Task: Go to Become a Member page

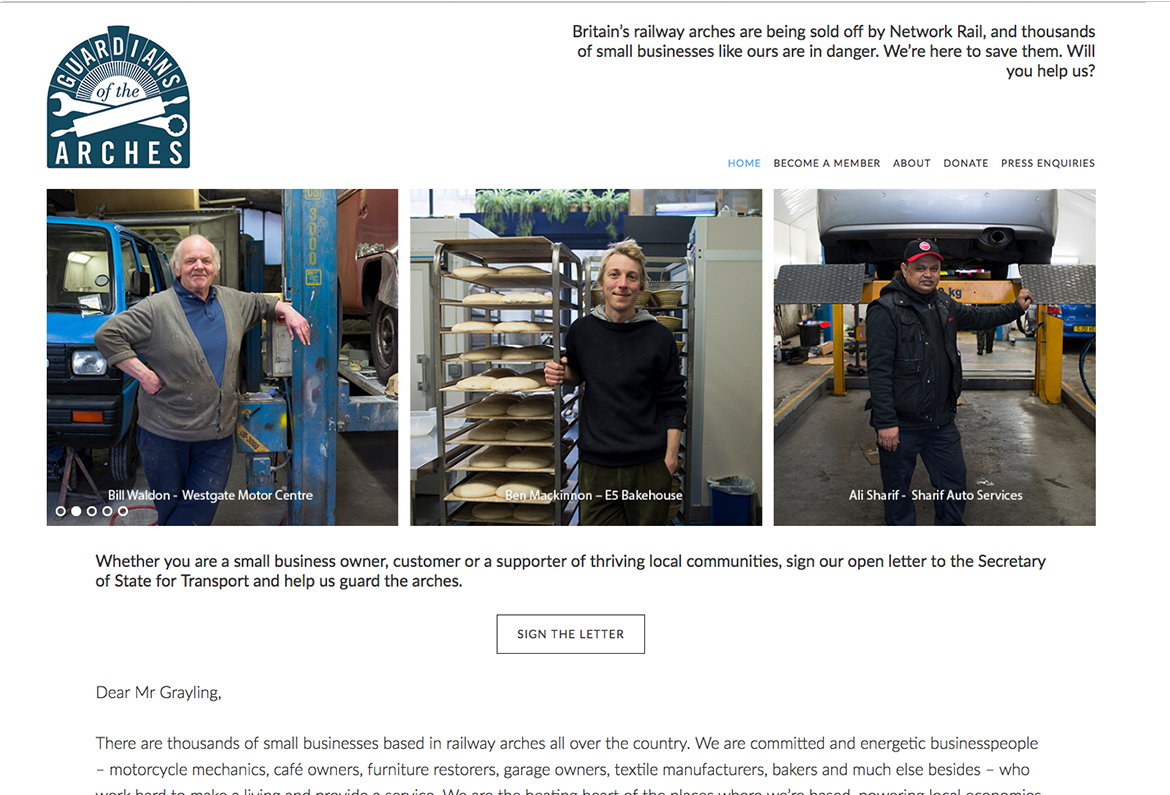Action: pos(827,163)
